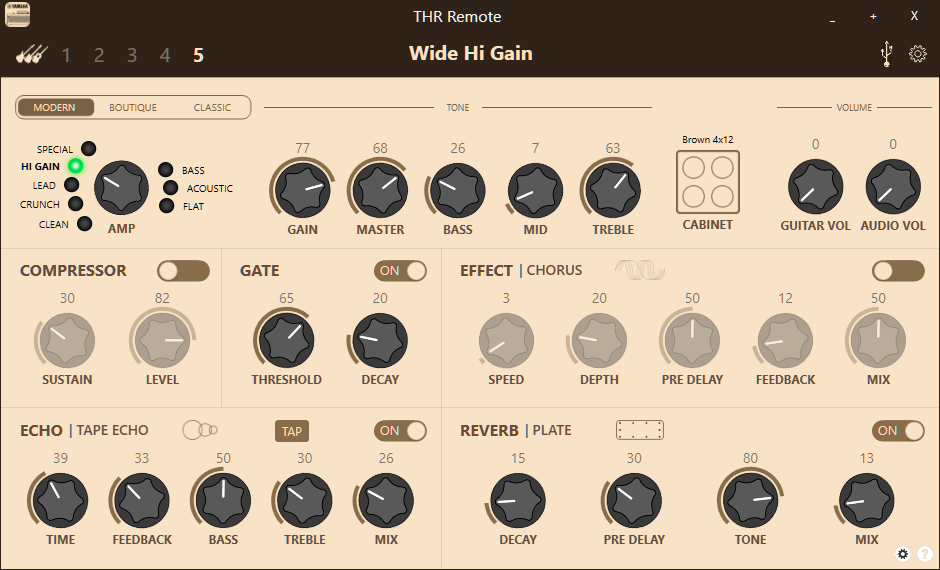940x570 pixels.
Task: Switch to the CLASSIC amp mode
Action: click(212, 107)
